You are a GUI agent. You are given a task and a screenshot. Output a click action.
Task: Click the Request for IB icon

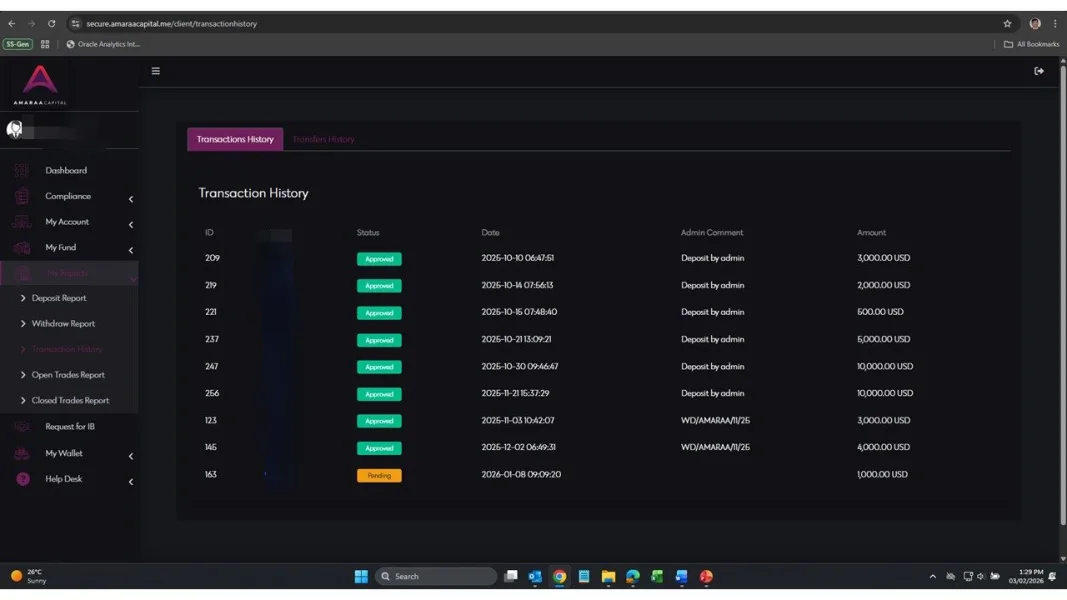(x=22, y=427)
